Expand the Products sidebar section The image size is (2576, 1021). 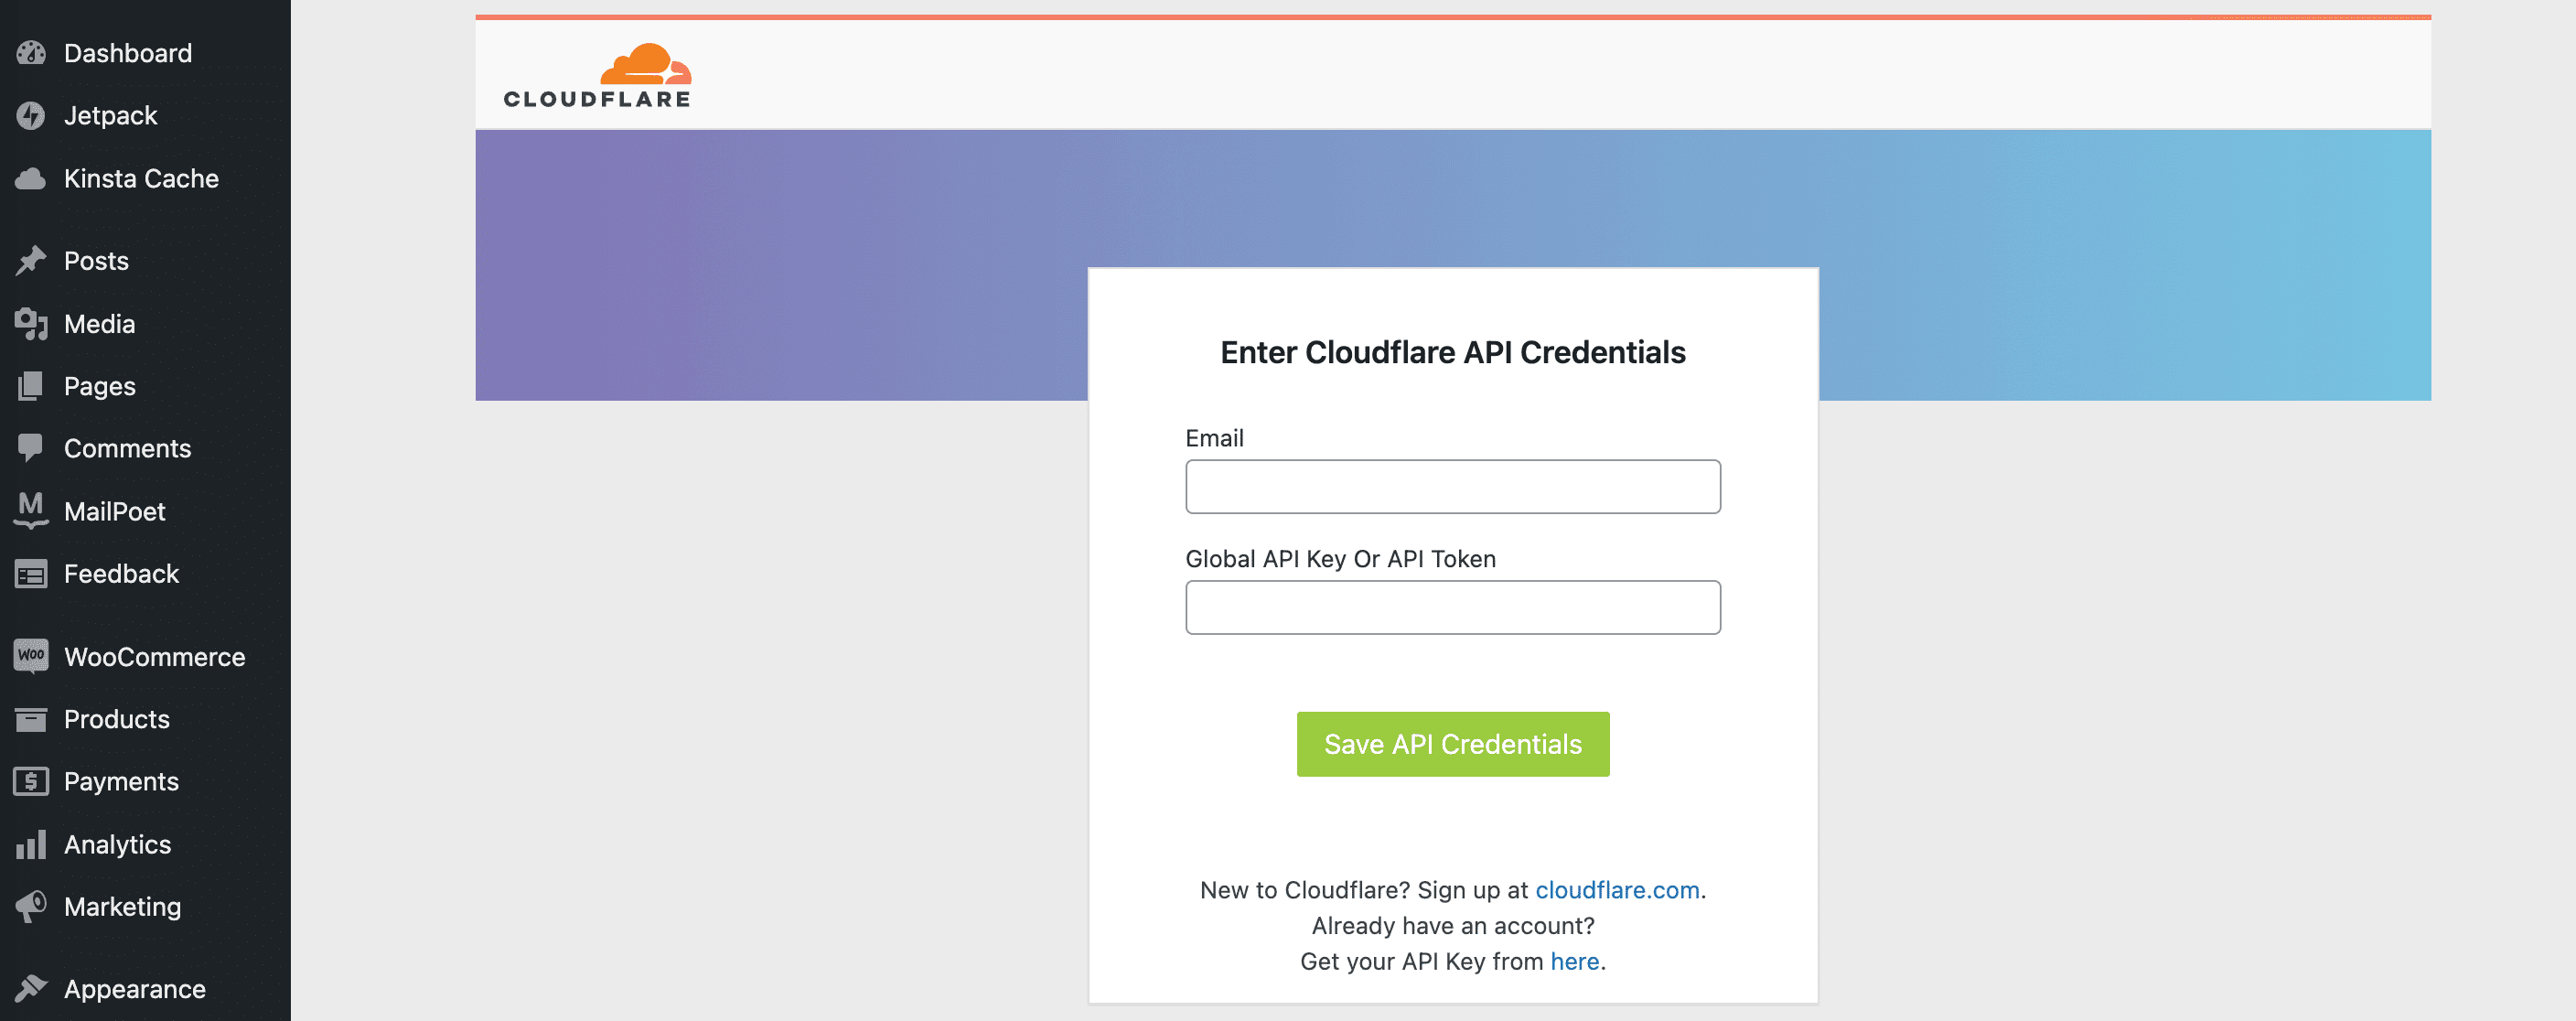coord(115,718)
